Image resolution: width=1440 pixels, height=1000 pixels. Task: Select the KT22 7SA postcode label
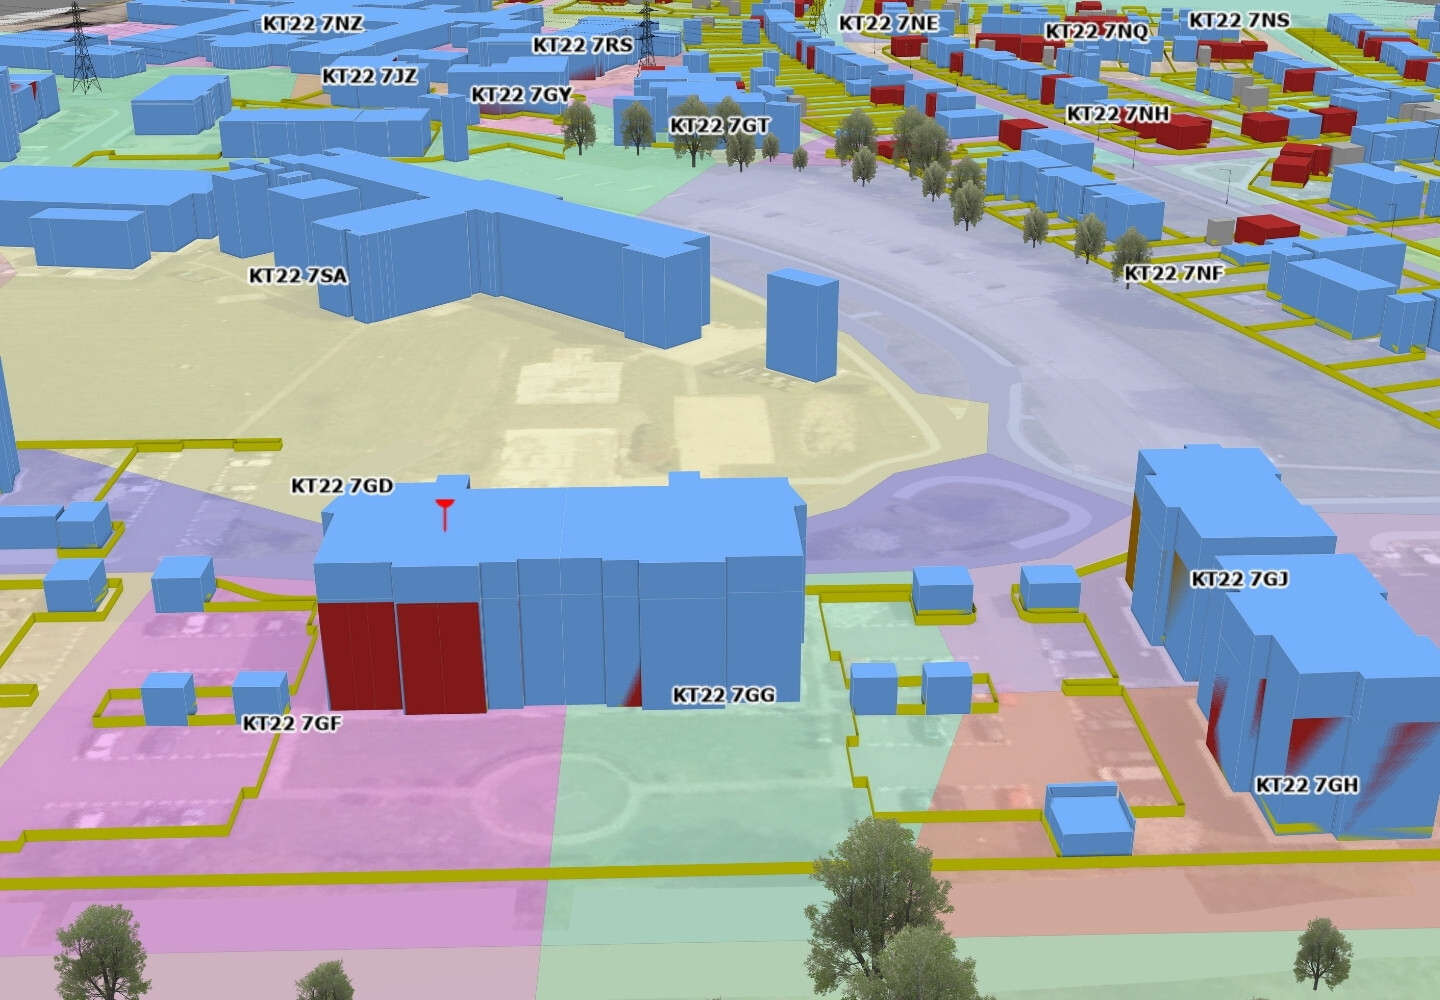[298, 275]
